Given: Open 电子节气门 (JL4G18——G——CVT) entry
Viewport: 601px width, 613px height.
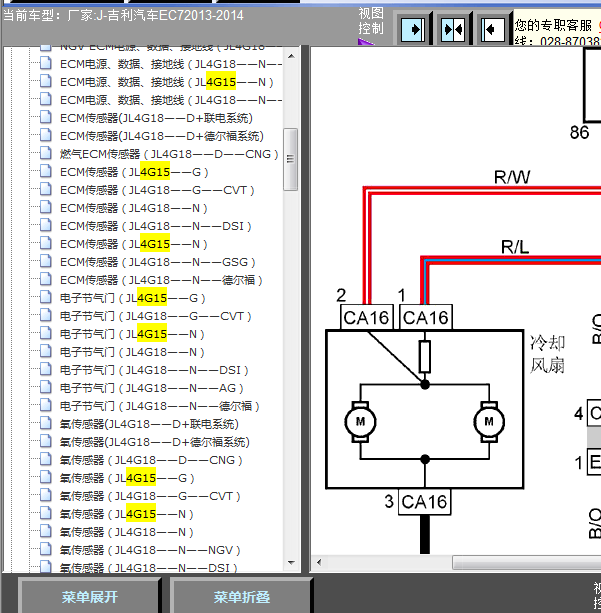Looking at the screenshot, I should [x=155, y=316].
